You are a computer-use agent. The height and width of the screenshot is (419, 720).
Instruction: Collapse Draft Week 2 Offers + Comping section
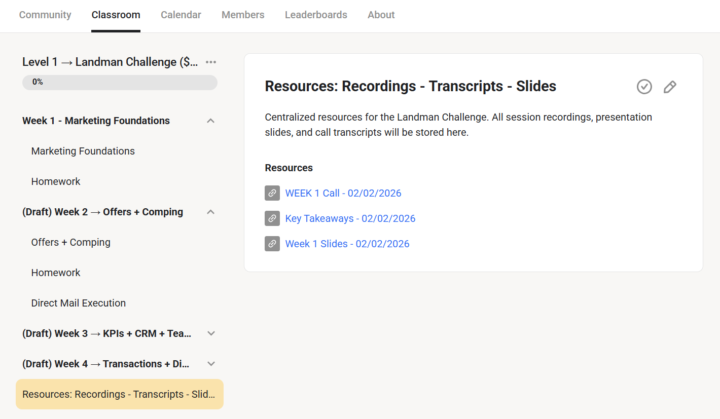pyautogui.click(x=211, y=212)
